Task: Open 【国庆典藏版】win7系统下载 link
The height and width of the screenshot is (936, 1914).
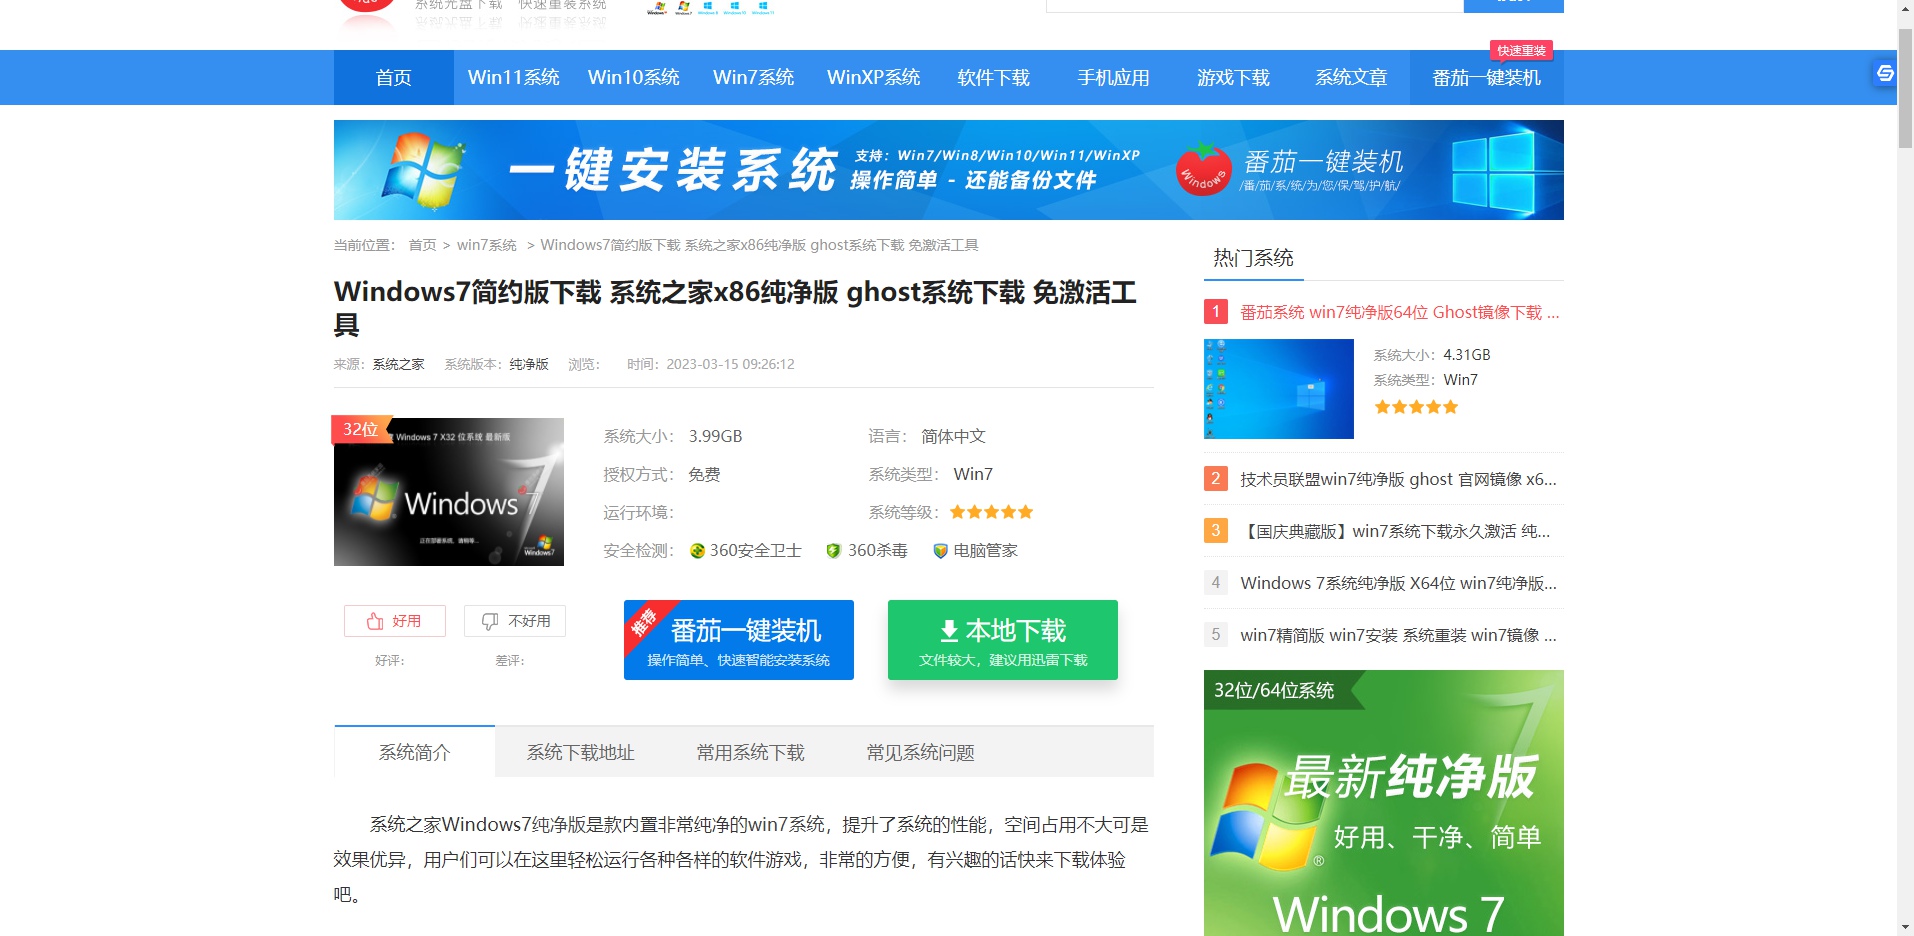Action: [x=1395, y=531]
